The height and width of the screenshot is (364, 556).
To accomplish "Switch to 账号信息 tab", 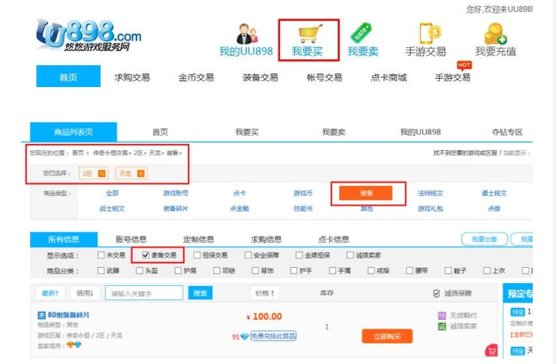I will pos(131,239).
